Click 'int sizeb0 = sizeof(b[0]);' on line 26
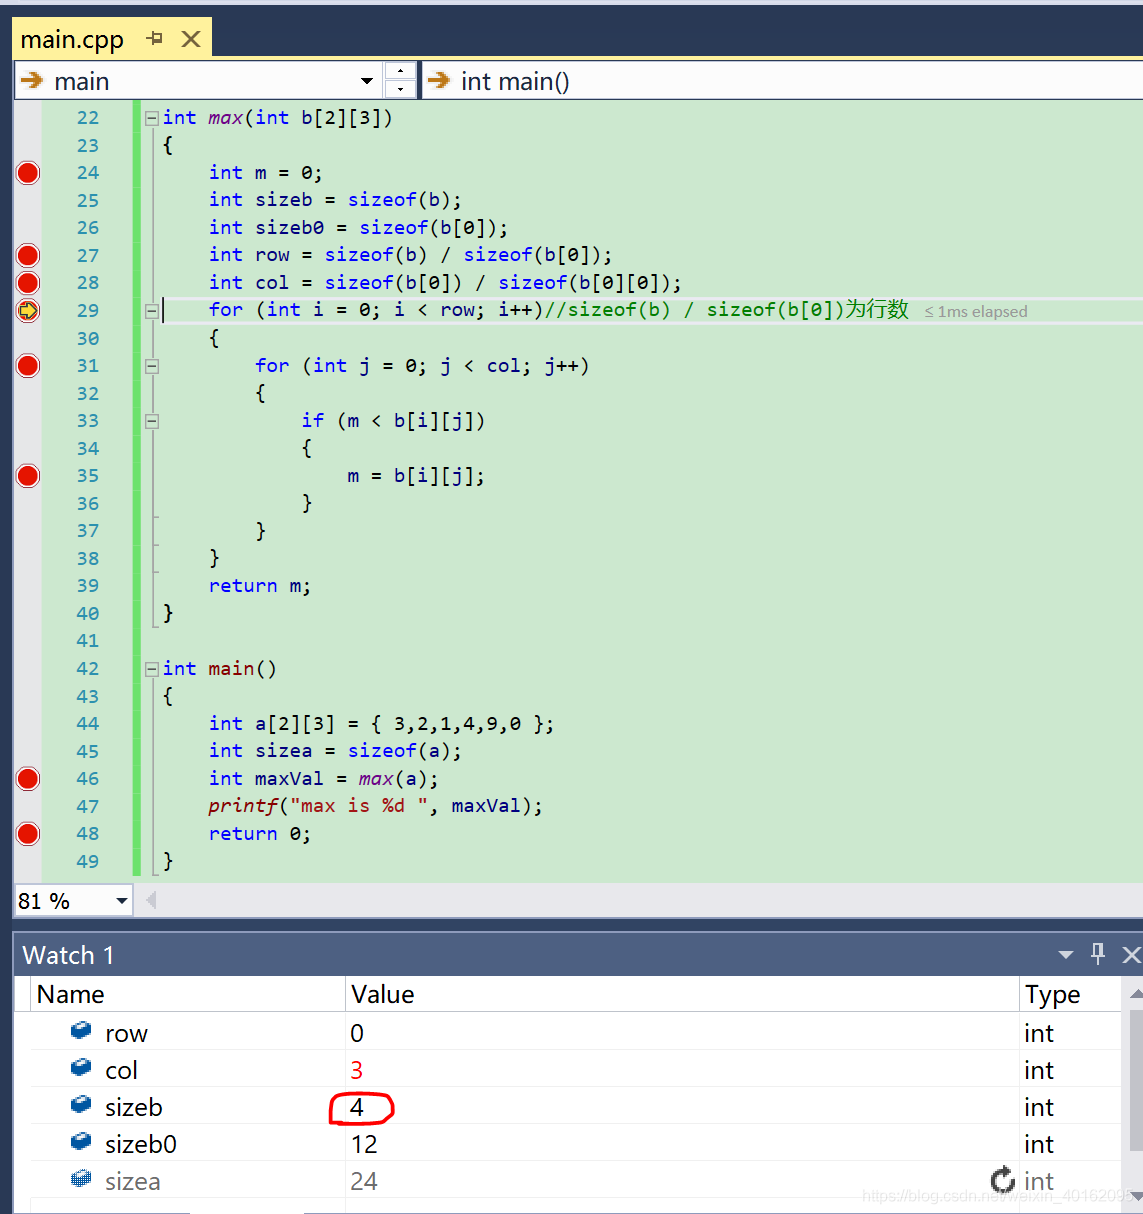 pyautogui.click(x=358, y=228)
